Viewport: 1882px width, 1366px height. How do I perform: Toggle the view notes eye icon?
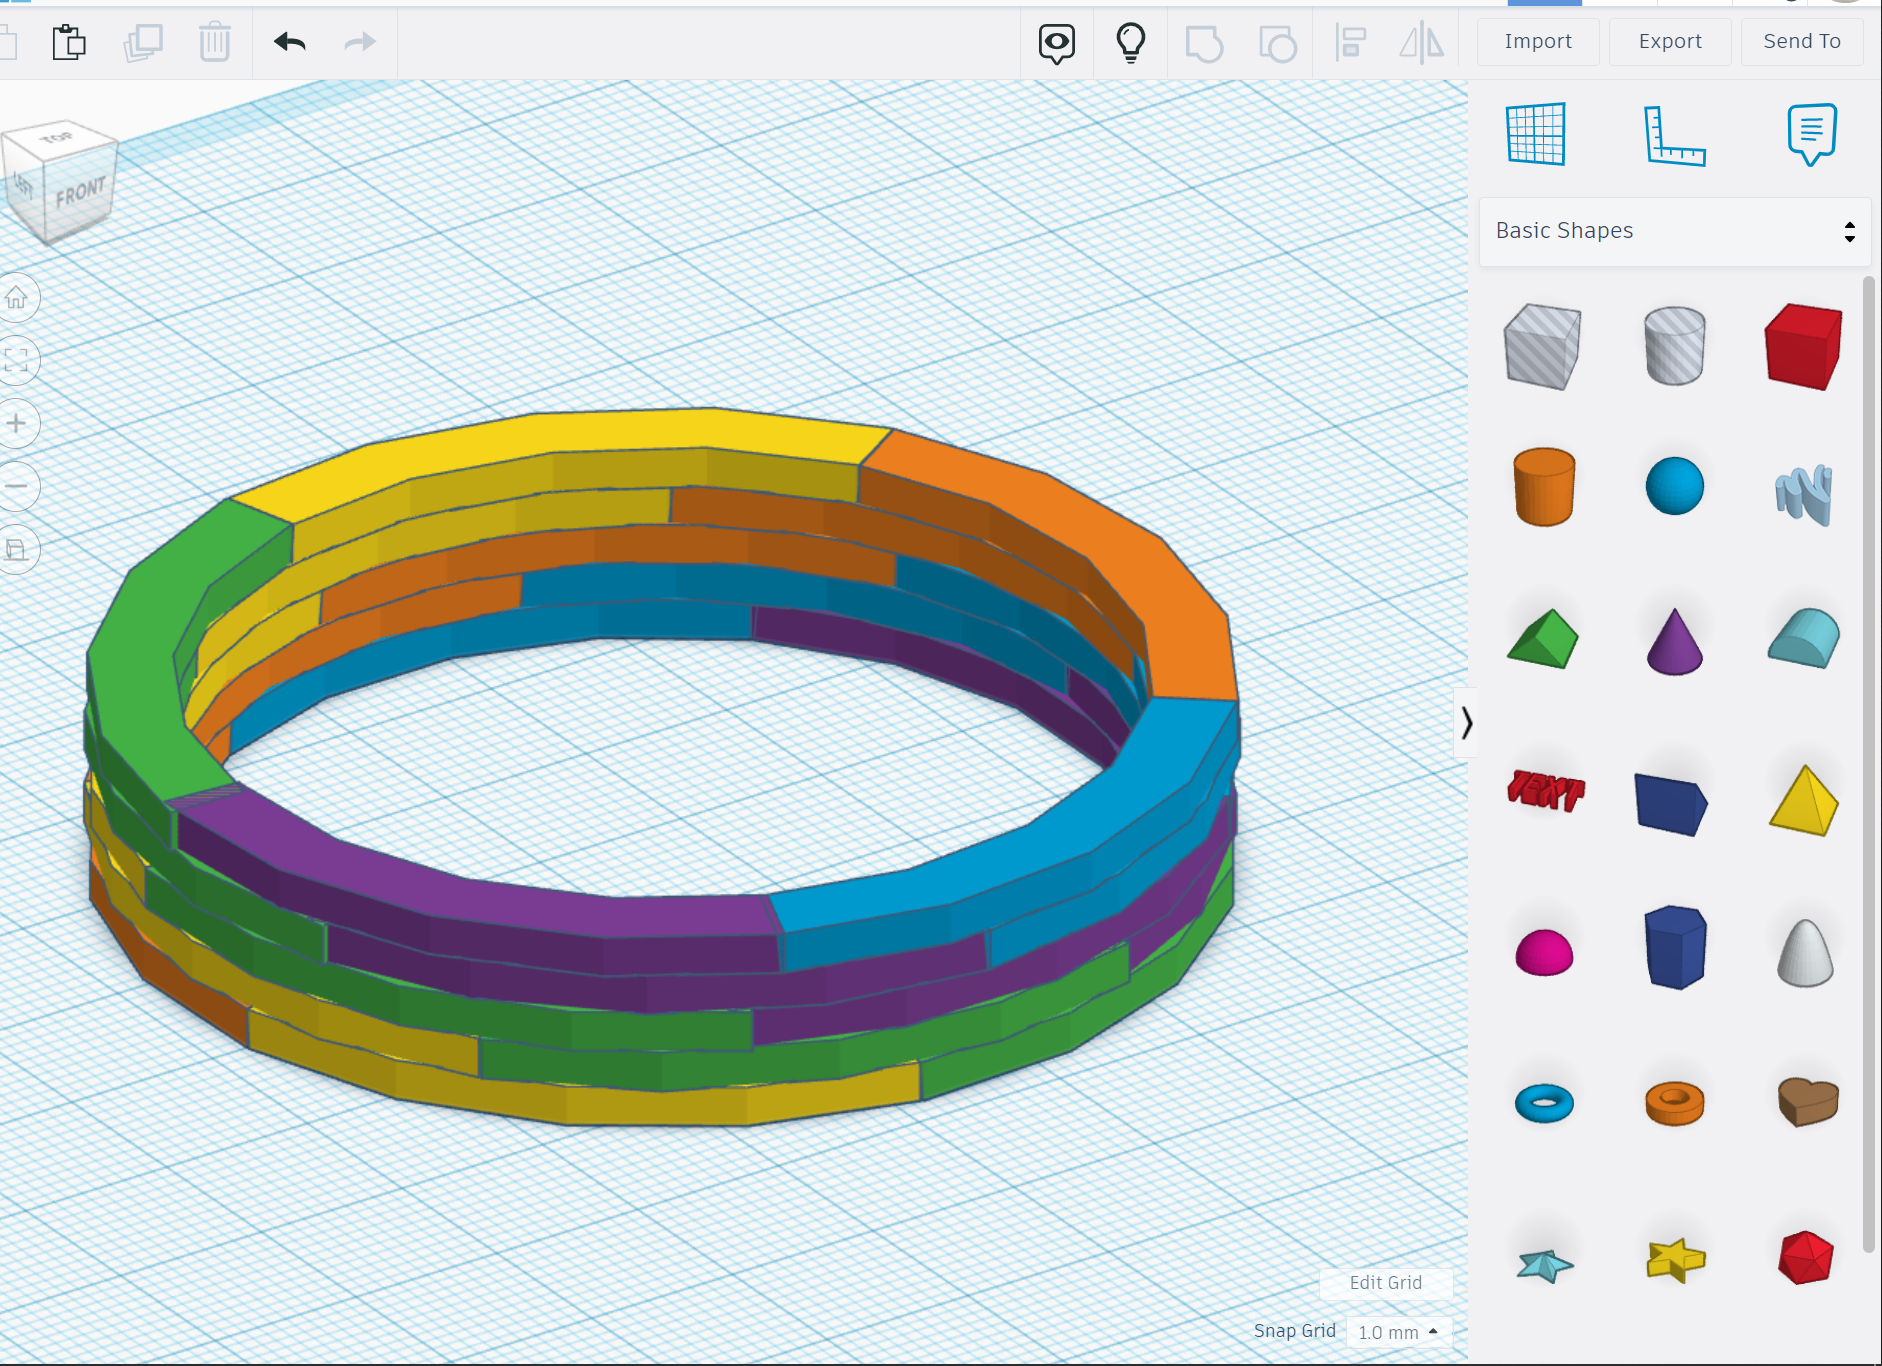pyautogui.click(x=1057, y=43)
